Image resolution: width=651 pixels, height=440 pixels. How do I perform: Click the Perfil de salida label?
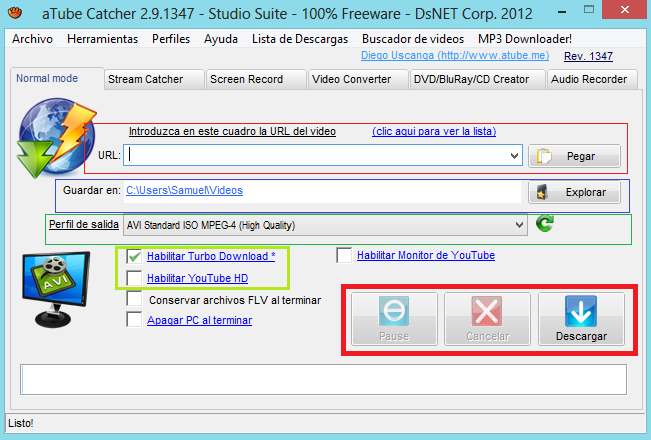[x=84, y=224]
